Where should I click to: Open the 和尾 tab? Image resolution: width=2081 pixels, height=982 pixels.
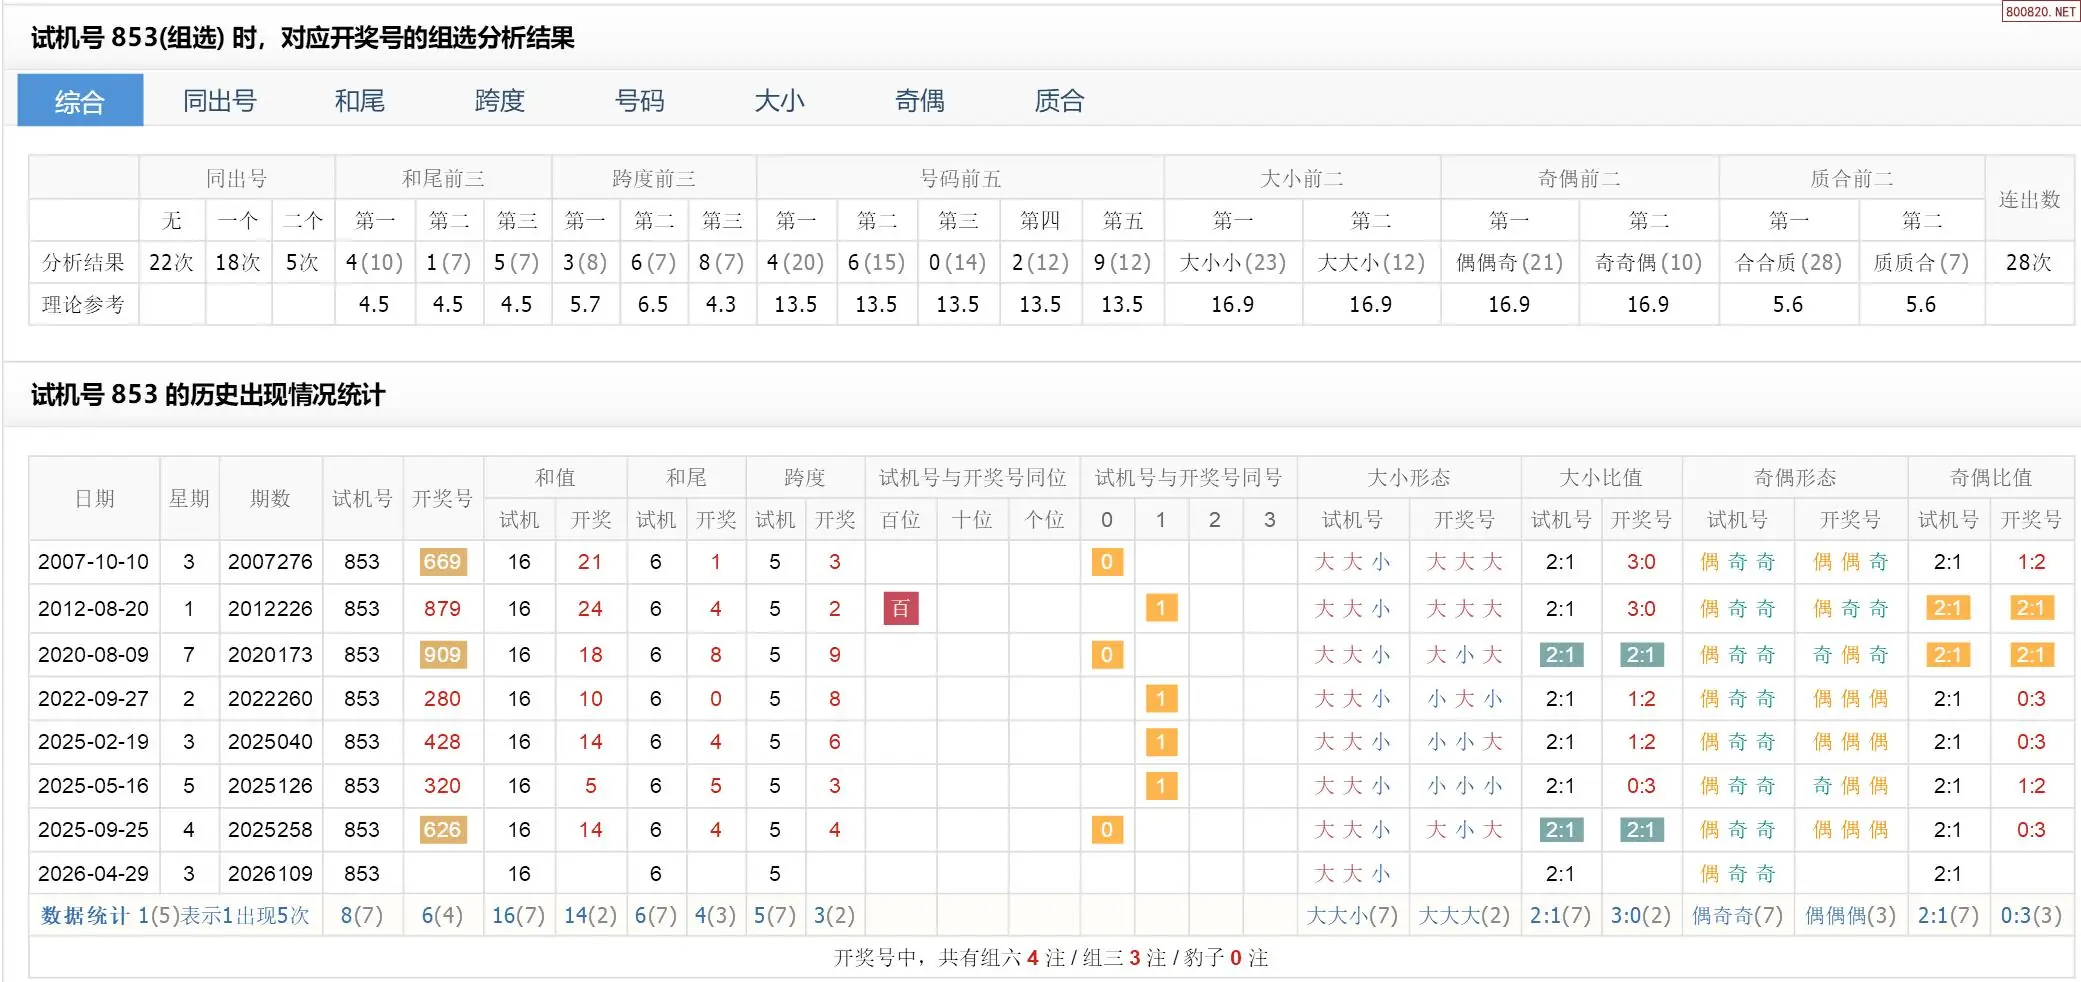click(359, 101)
